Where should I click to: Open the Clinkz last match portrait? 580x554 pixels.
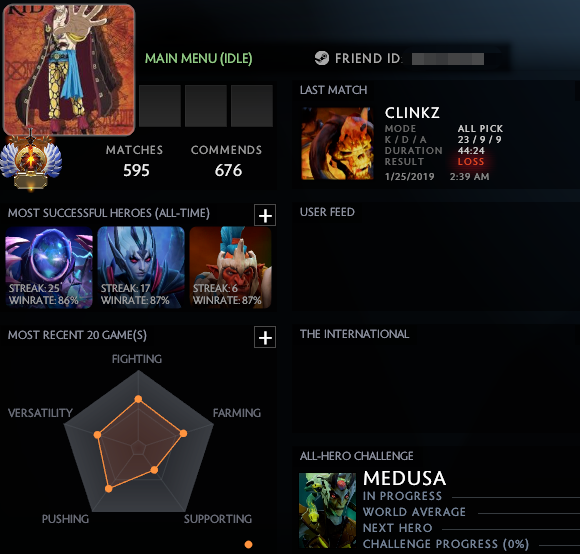pos(337,143)
